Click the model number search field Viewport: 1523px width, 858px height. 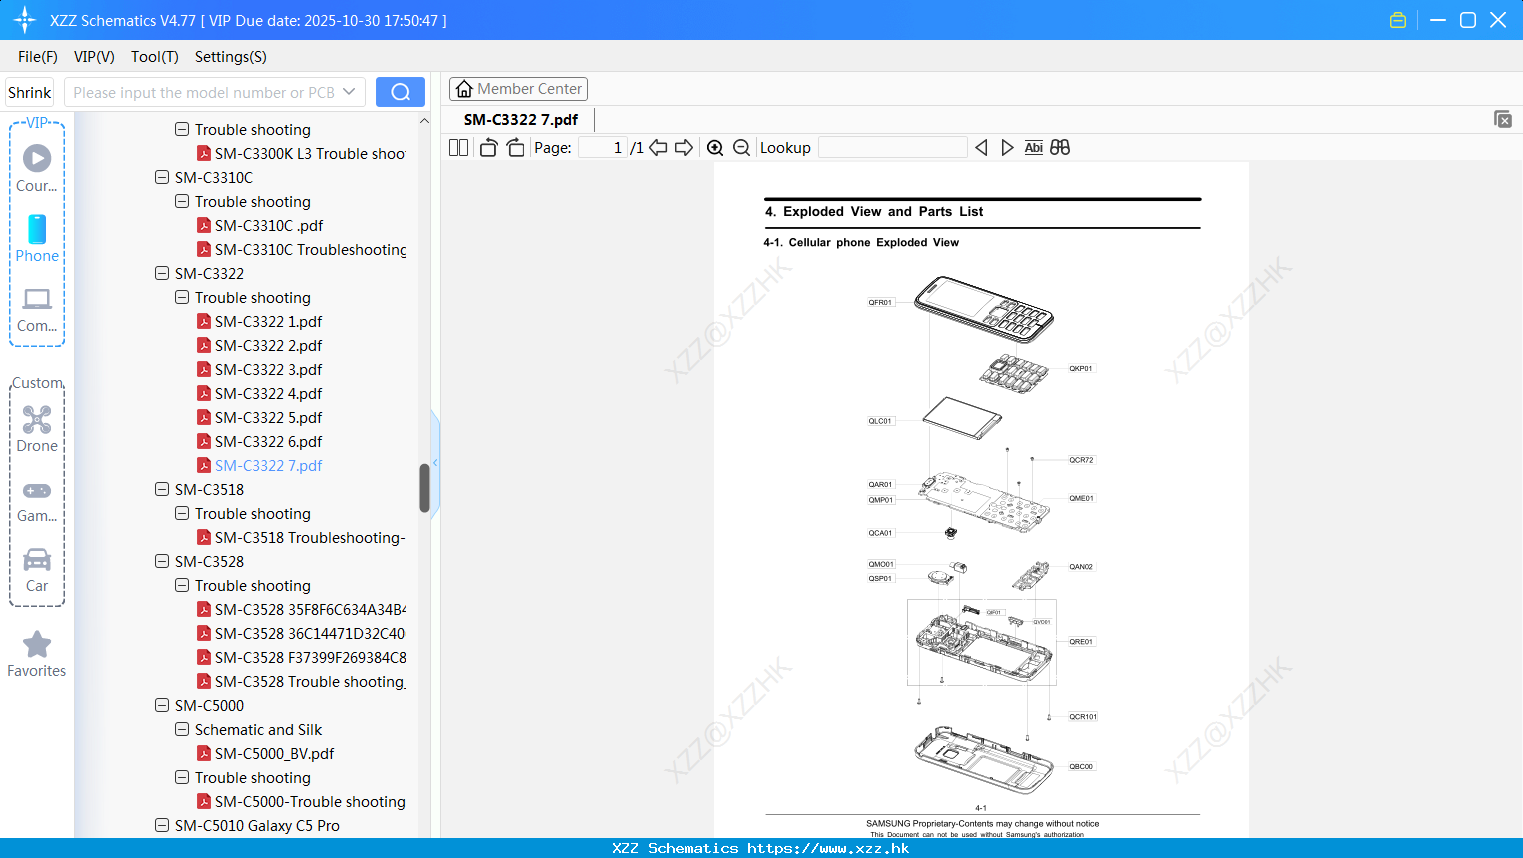coord(204,92)
